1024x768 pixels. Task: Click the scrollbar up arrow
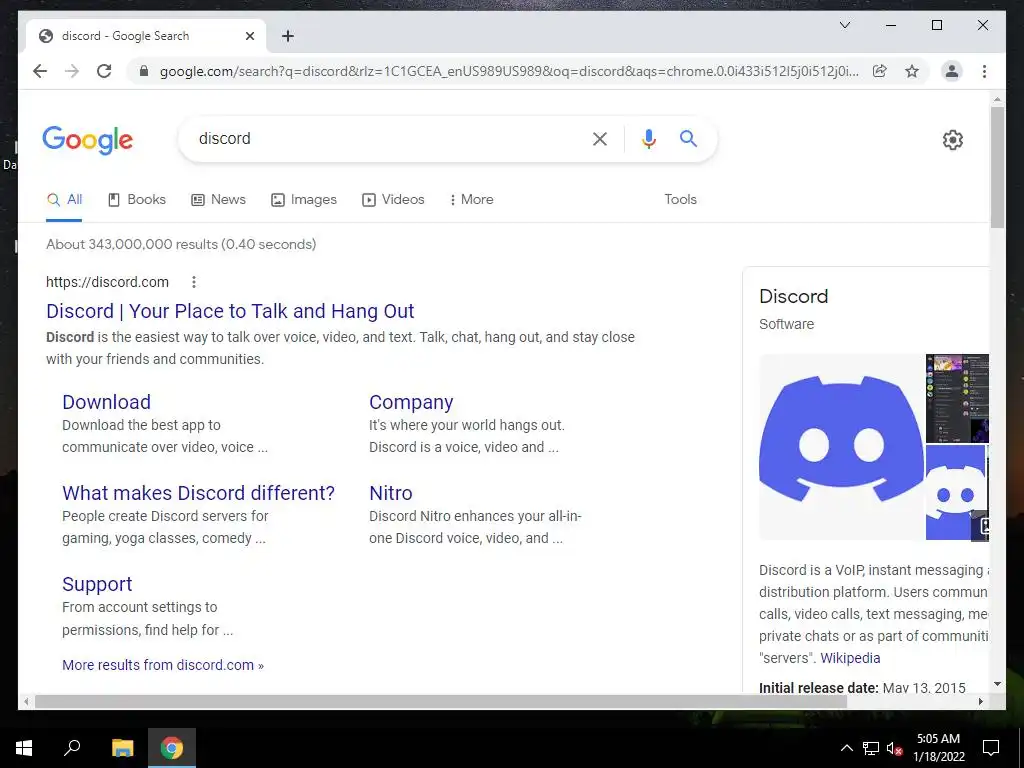coord(997,100)
